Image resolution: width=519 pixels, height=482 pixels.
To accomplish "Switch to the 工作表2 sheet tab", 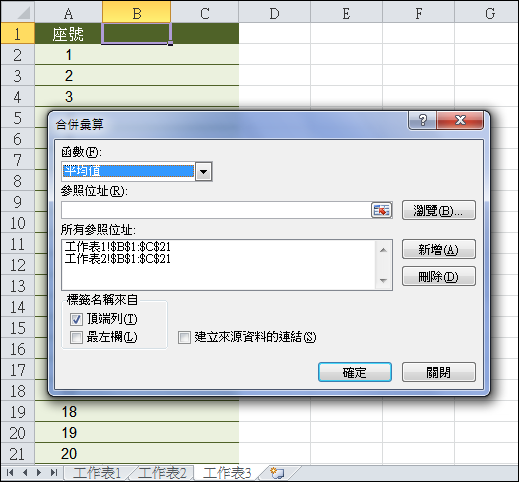I will pos(162,473).
